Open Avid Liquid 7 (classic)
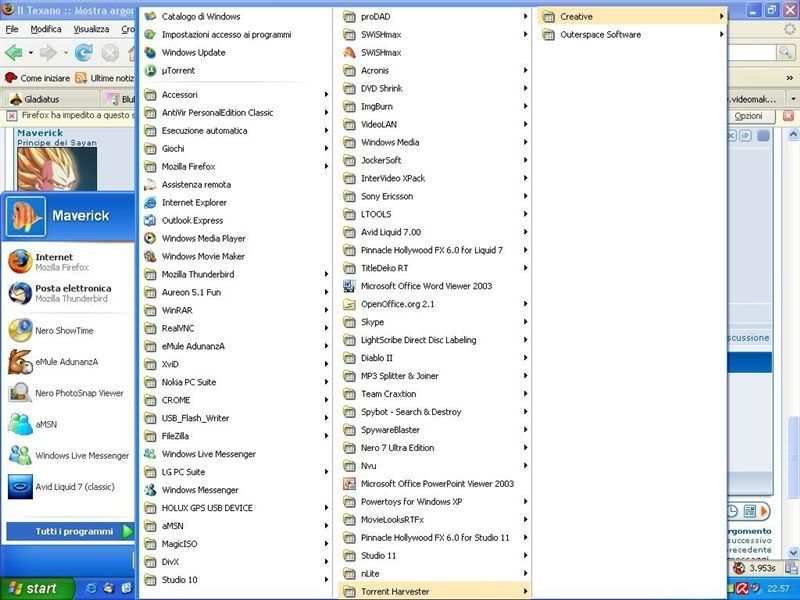800x600 pixels. pyautogui.click(x=68, y=487)
